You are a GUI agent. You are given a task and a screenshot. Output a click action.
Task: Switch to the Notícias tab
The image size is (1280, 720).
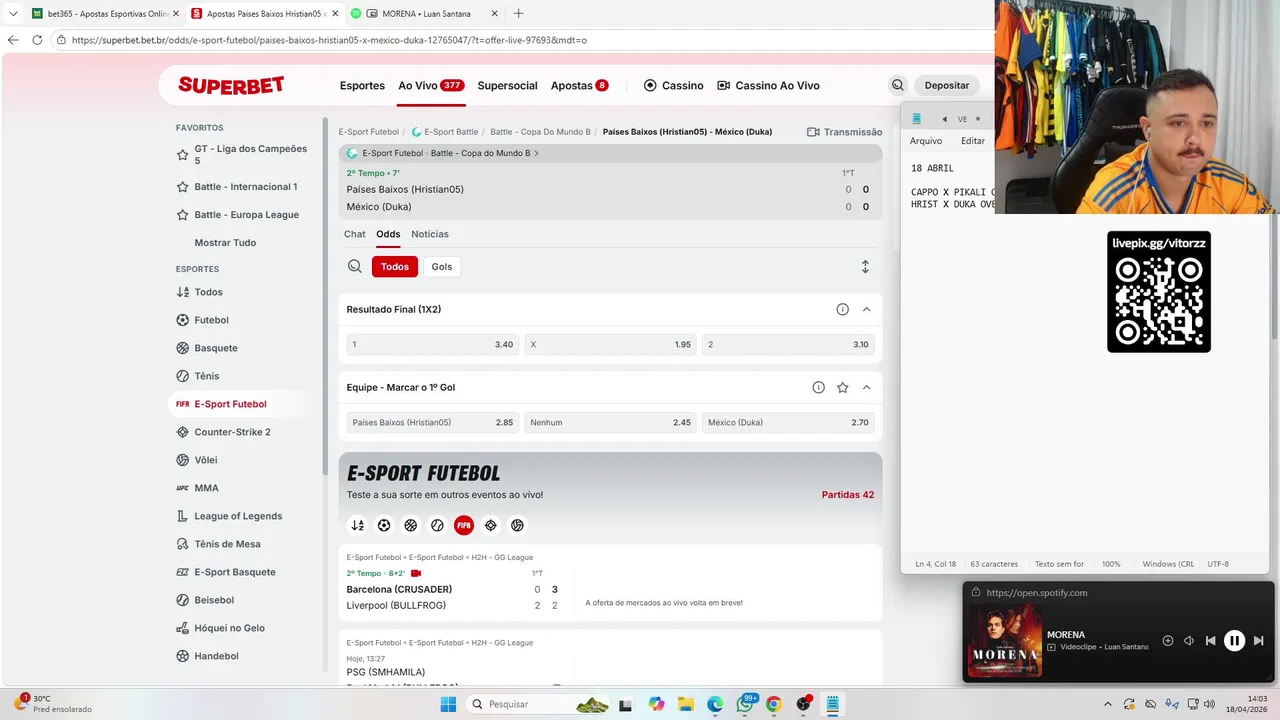430,234
